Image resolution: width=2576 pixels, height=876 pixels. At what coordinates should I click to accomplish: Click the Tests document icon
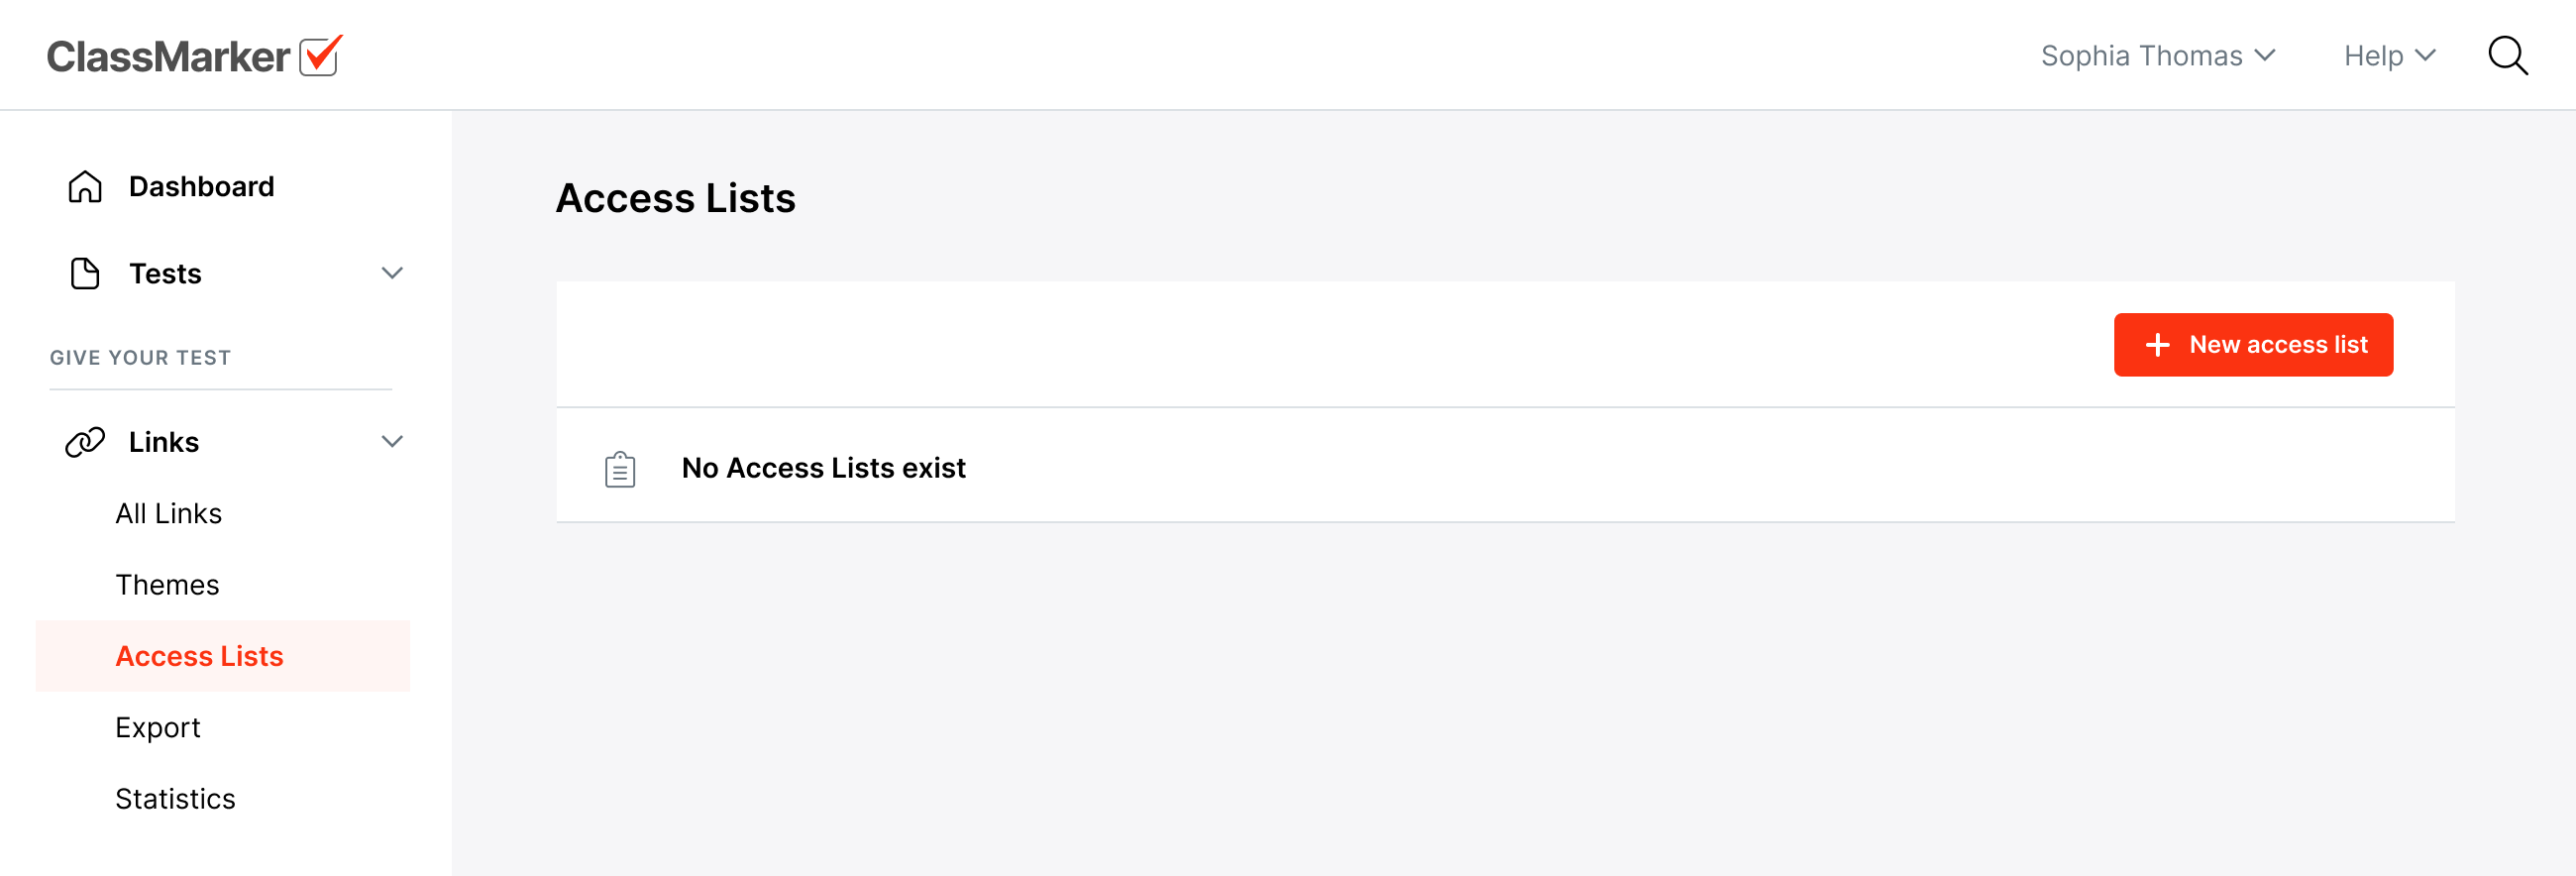(85, 274)
